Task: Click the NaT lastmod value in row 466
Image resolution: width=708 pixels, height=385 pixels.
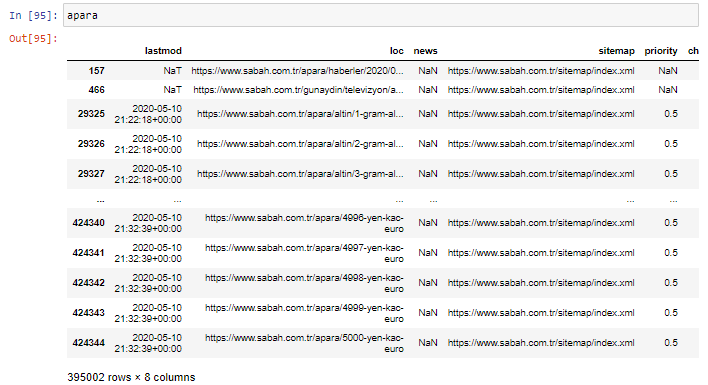Action: coord(172,90)
